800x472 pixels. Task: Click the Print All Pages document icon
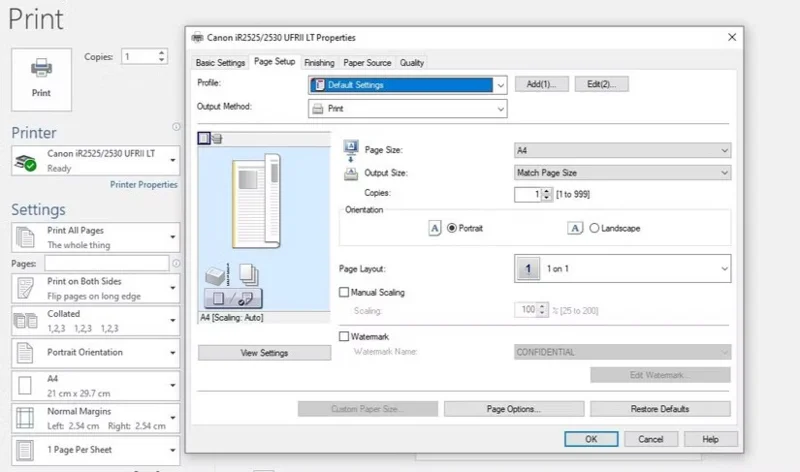click(x=25, y=238)
